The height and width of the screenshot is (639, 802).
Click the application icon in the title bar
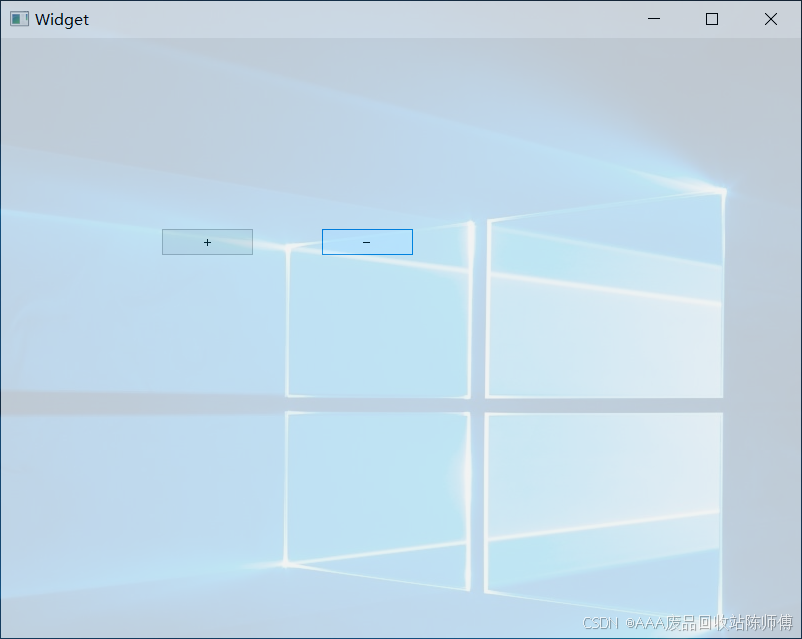point(19,19)
